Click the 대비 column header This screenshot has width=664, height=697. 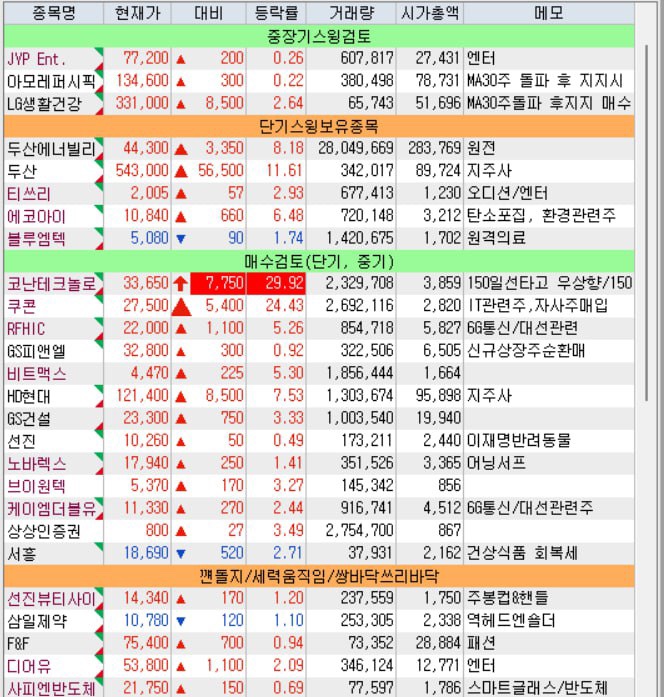(x=208, y=13)
